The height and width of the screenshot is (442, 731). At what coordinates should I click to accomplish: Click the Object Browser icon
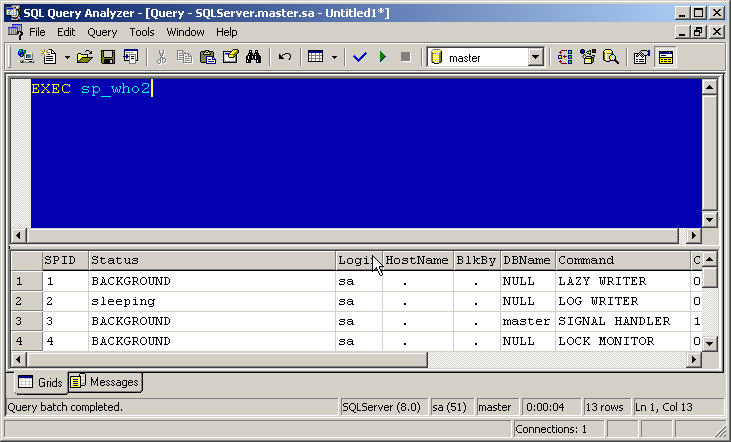587,57
